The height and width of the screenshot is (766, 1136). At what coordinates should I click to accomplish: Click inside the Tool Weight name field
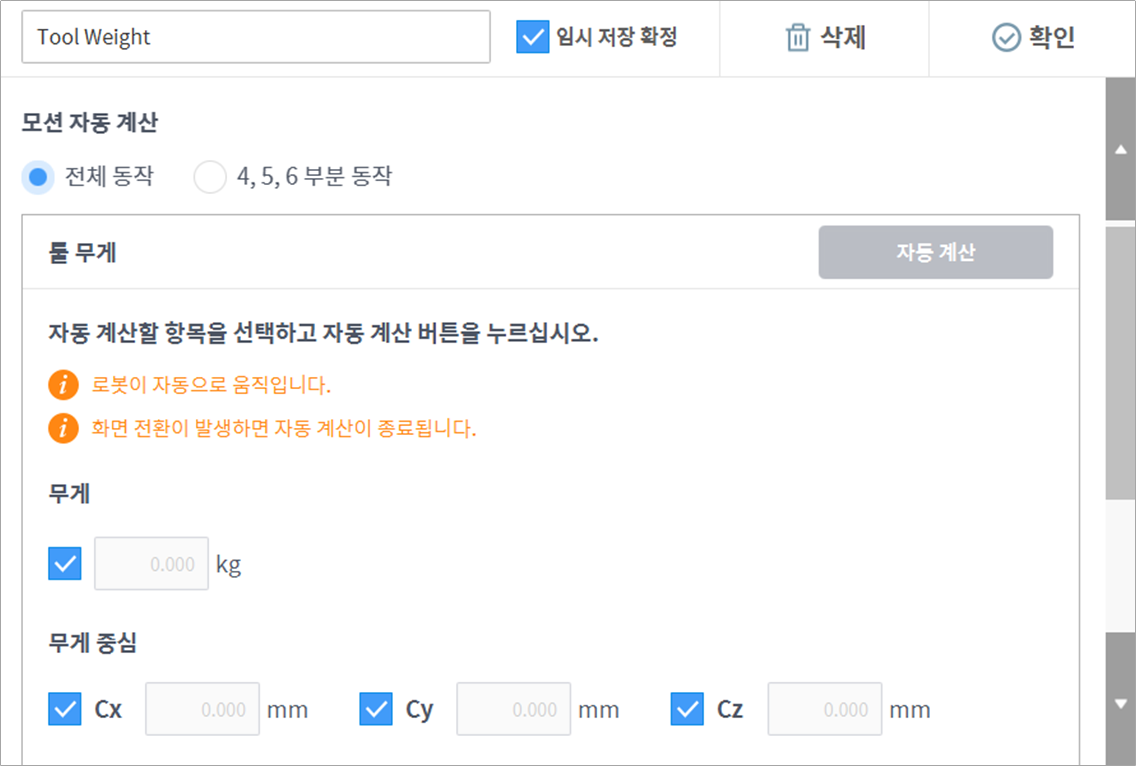click(x=256, y=37)
